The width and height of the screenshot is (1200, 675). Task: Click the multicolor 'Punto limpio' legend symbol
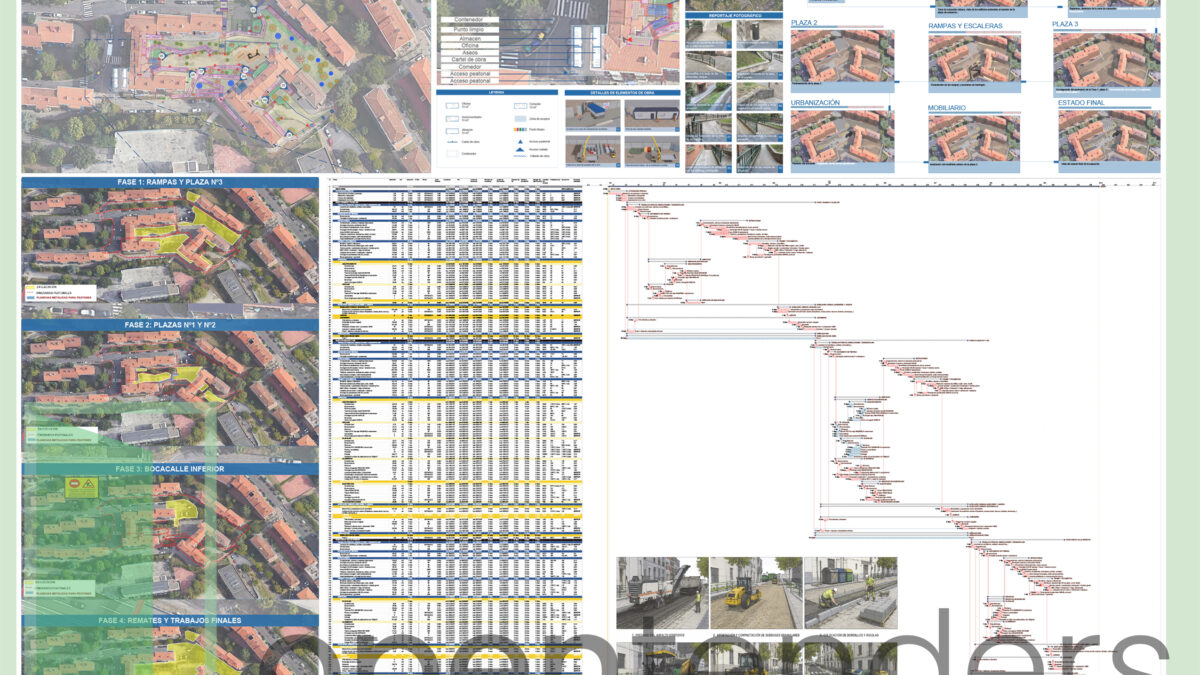click(x=520, y=129)
